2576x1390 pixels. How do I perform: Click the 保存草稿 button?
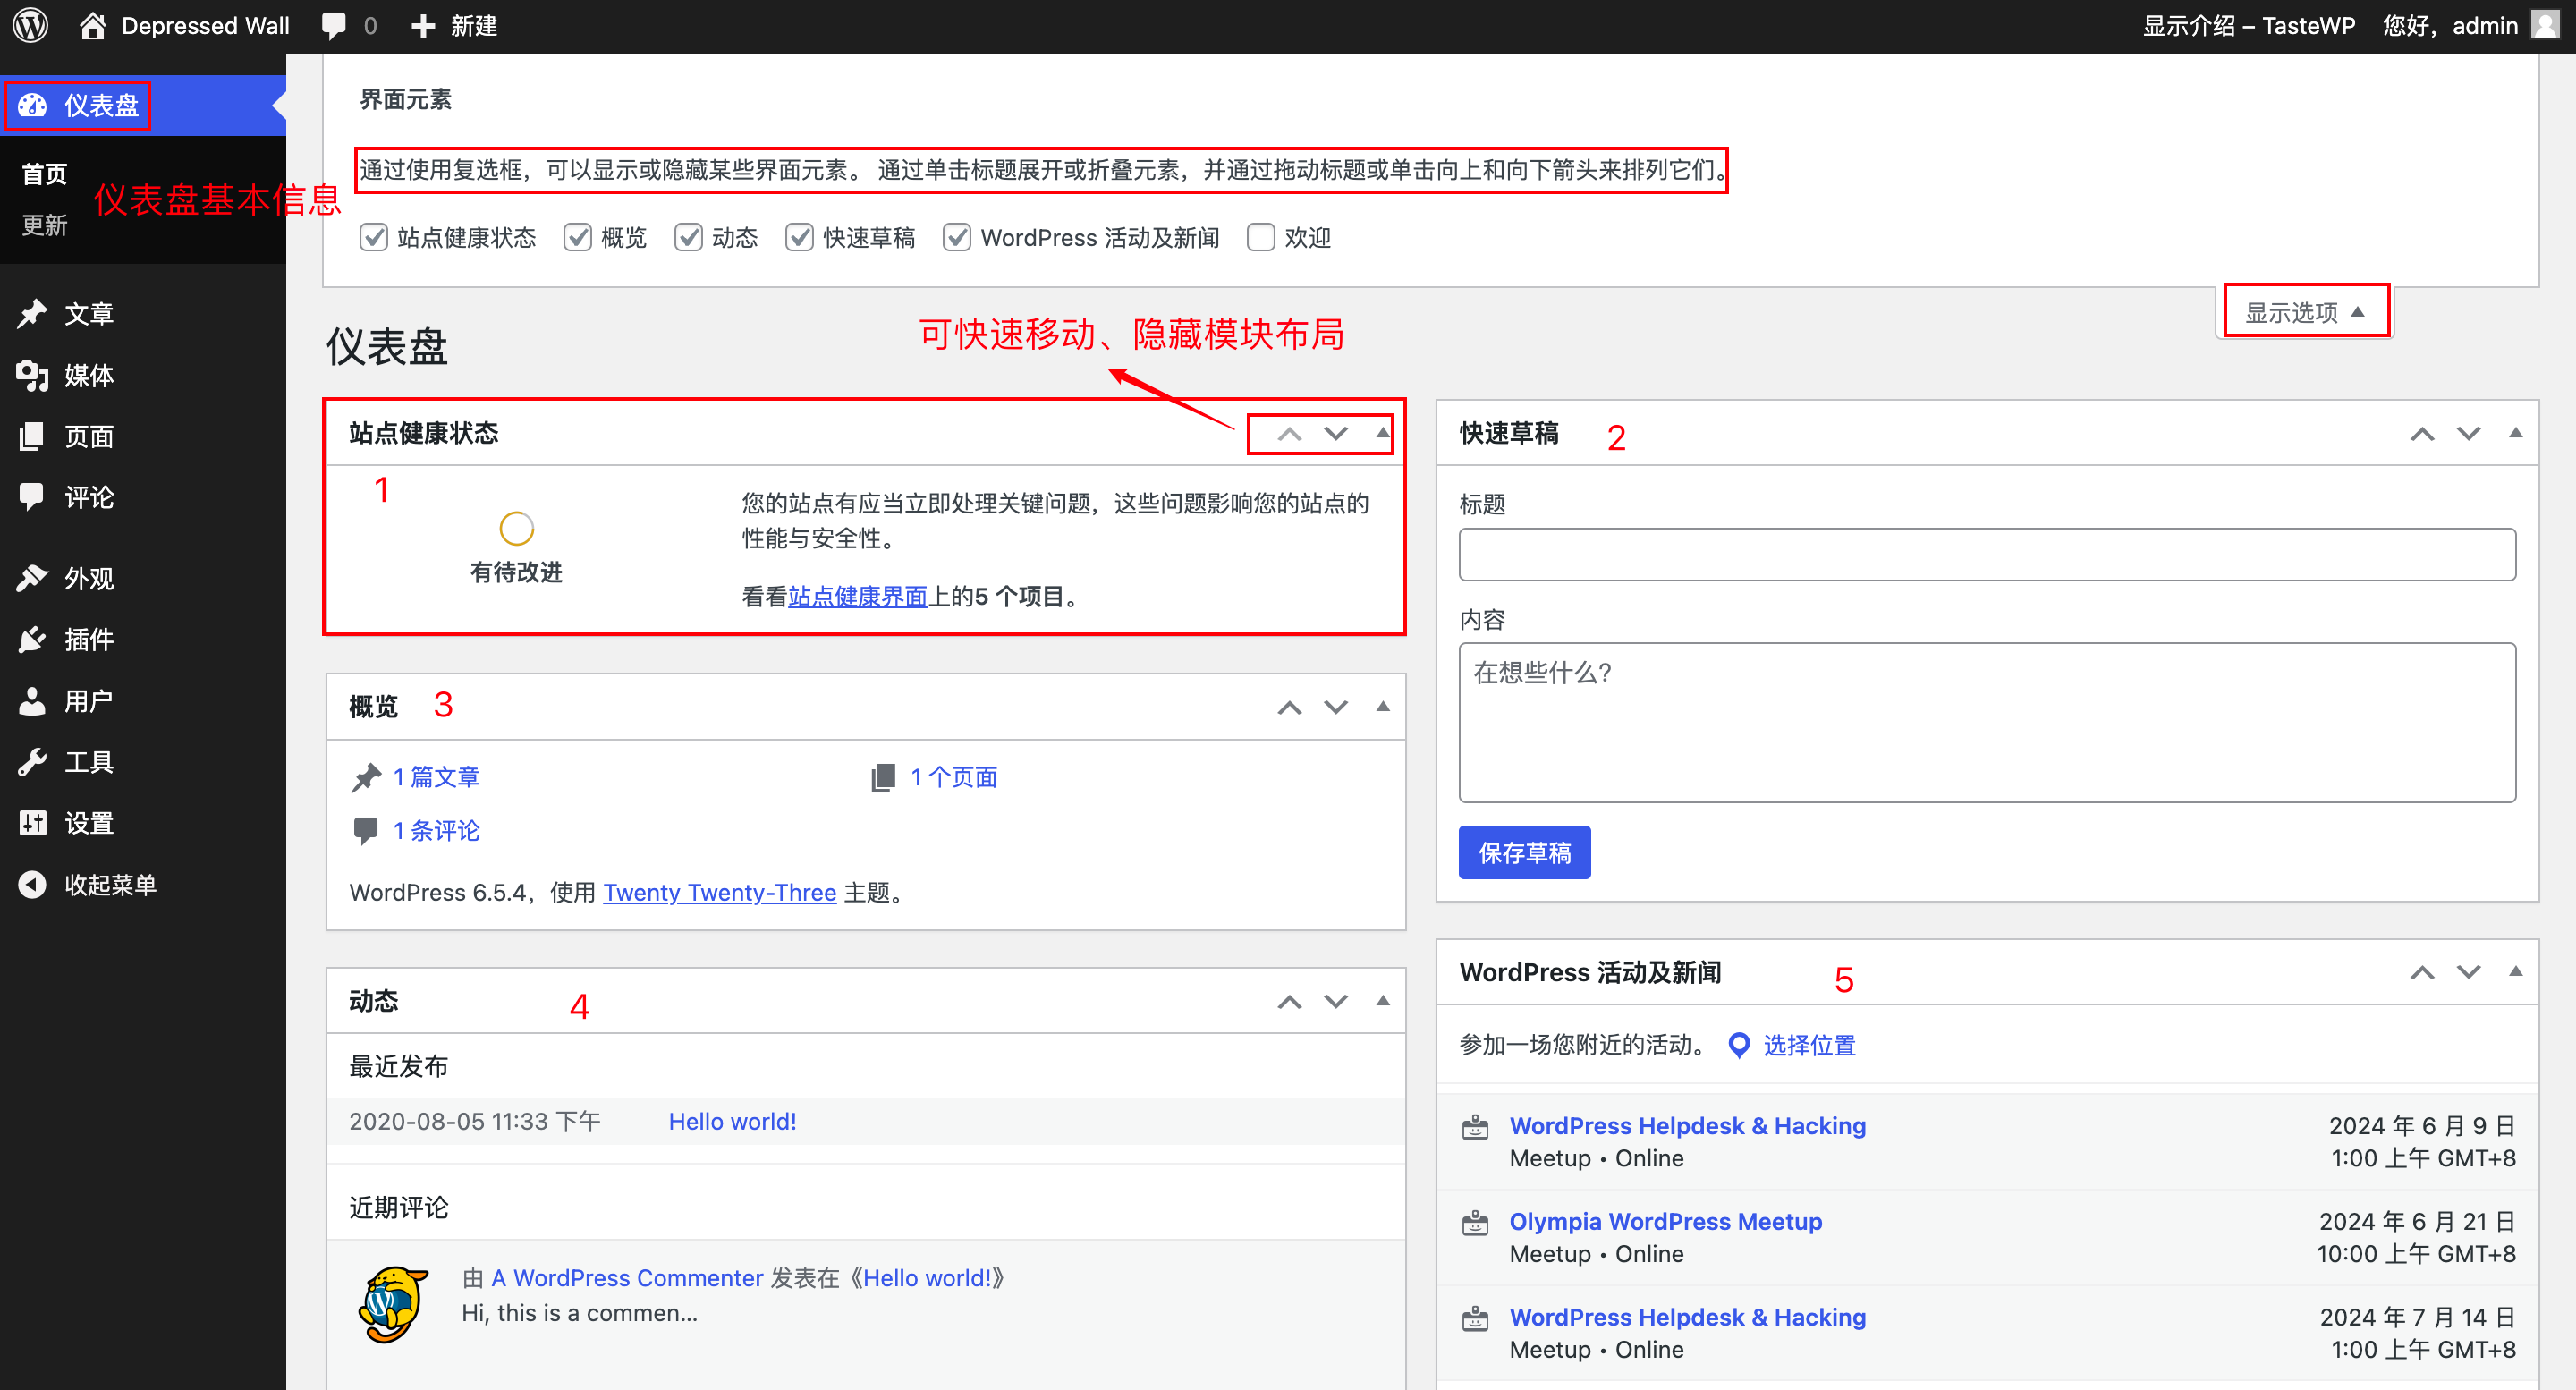1524,853
